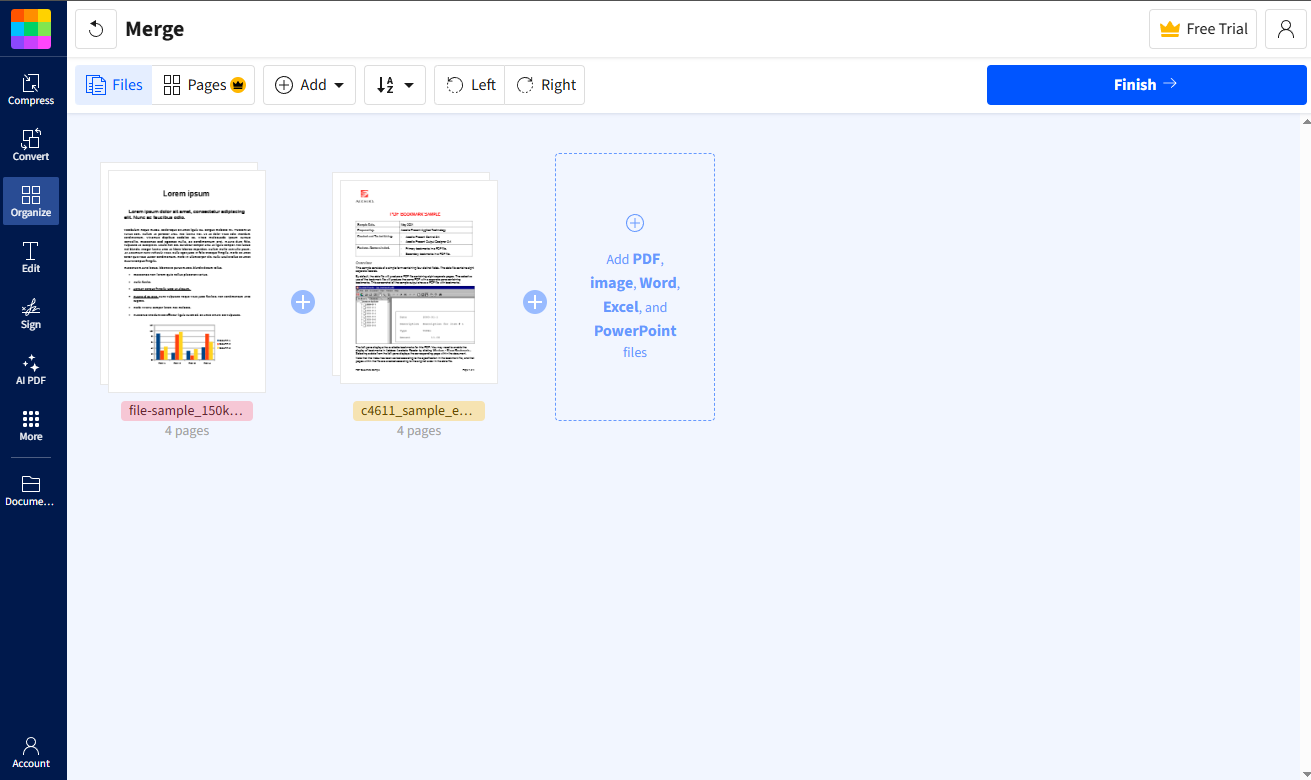Viewport: 1311px width, 780px height.
Task: Open the Account profile icon
Action: (1285, 28)
